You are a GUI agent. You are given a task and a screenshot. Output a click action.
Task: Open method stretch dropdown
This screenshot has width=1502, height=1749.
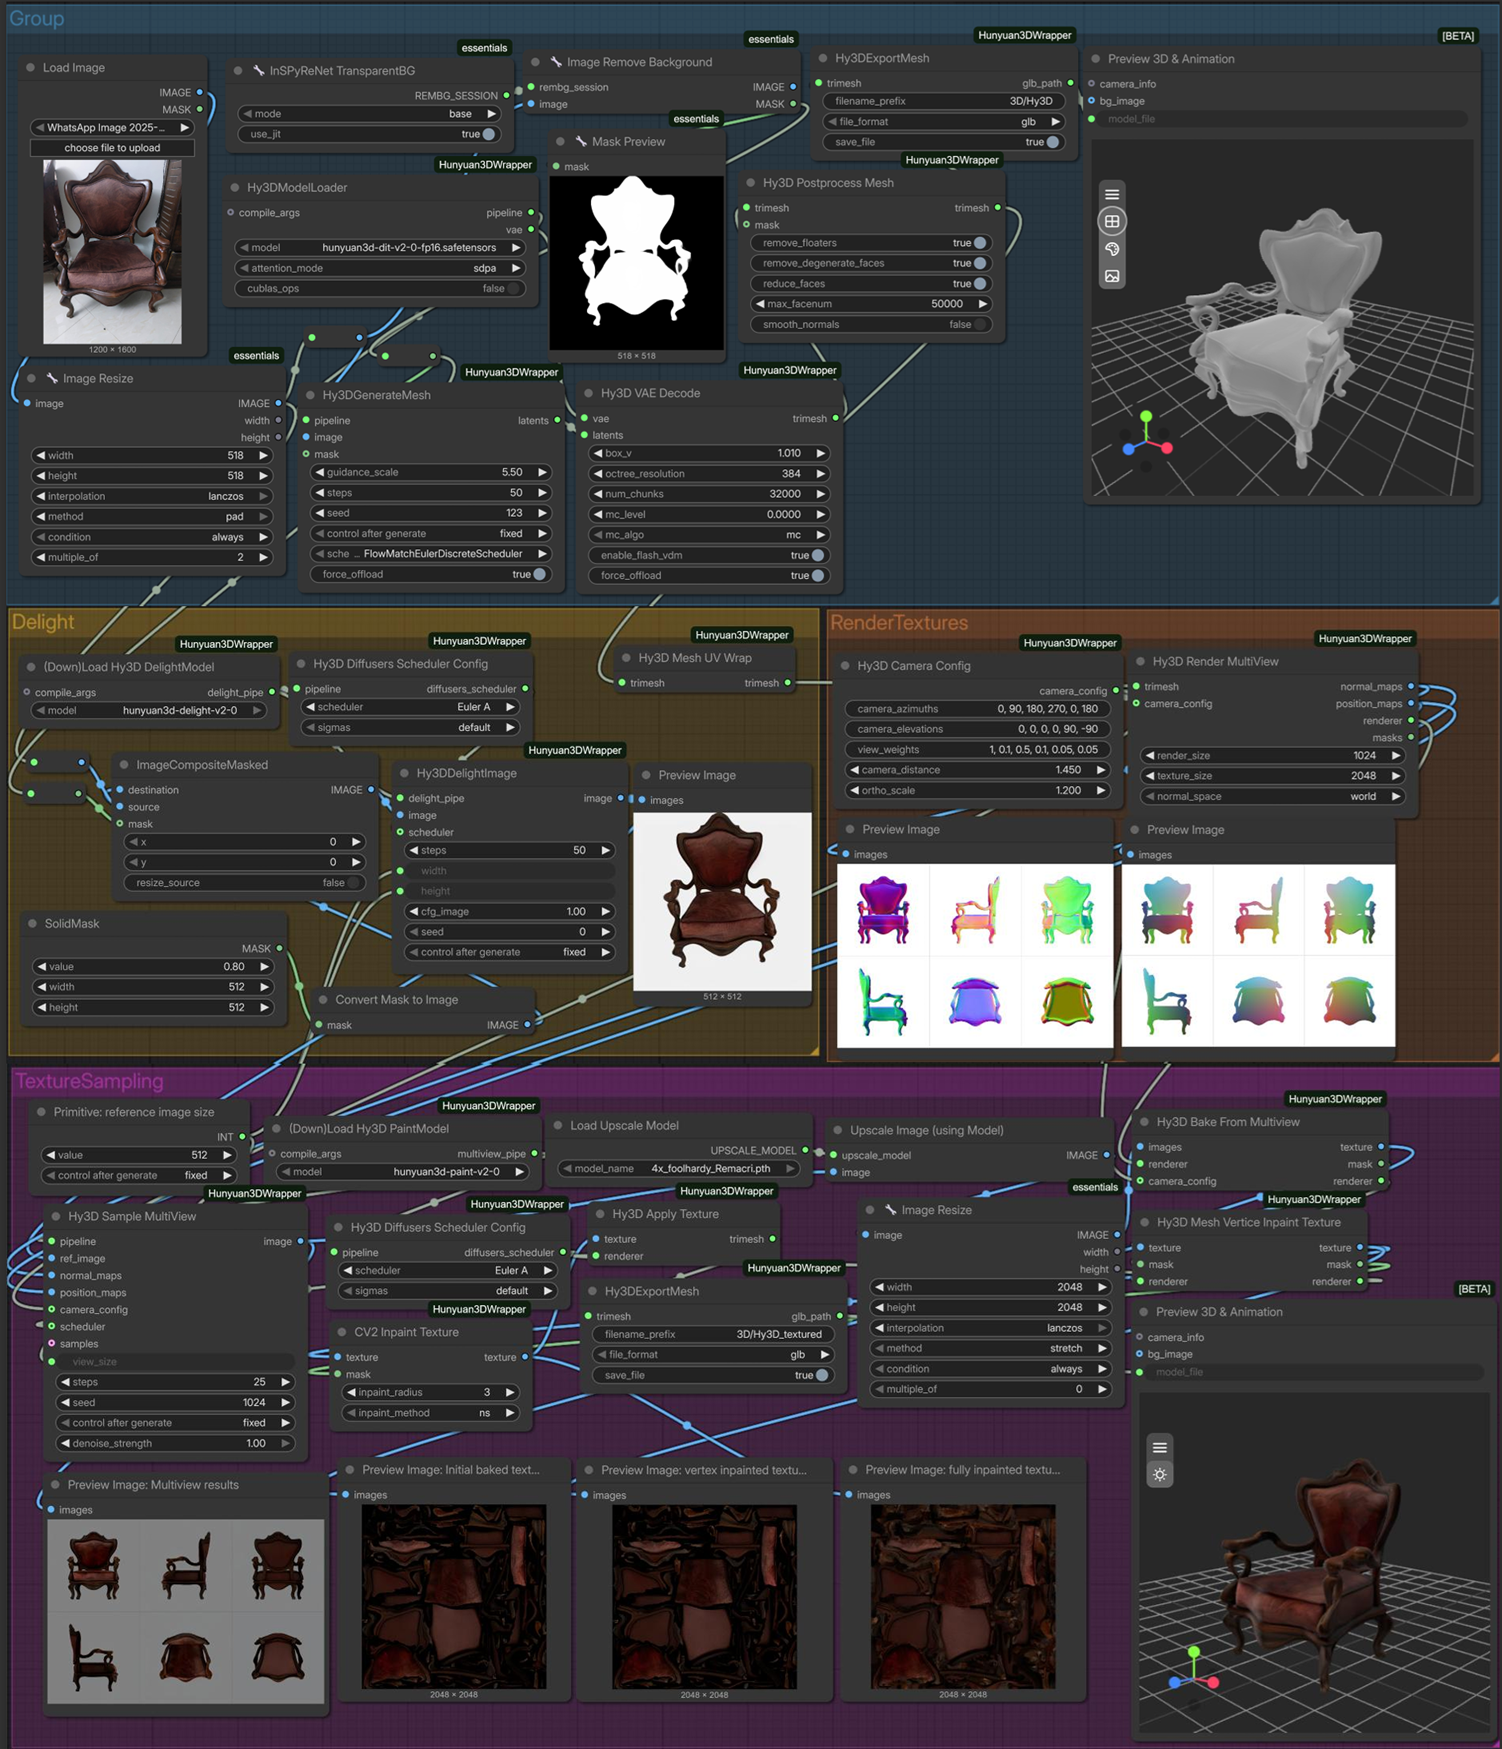(990, 1348)
